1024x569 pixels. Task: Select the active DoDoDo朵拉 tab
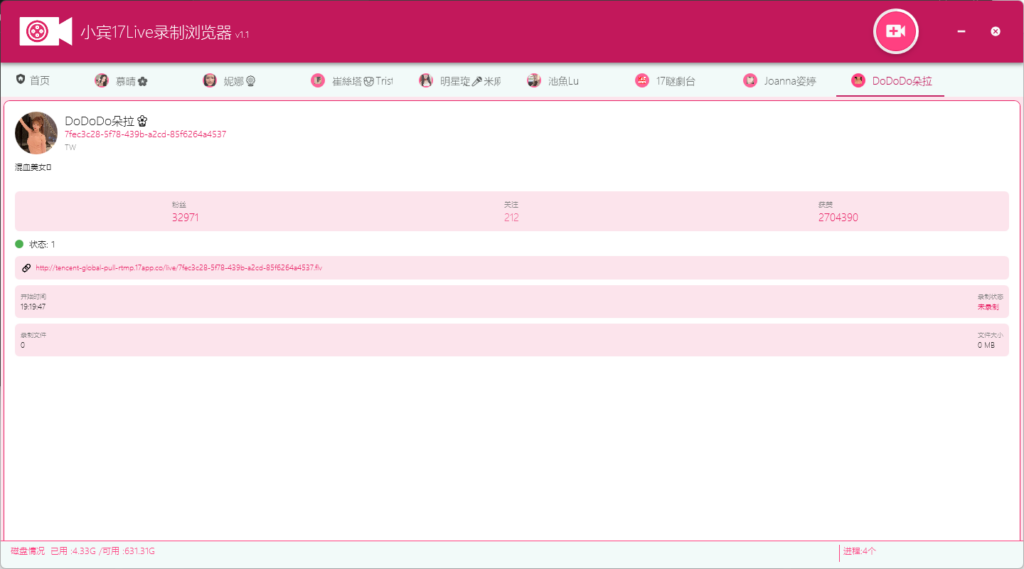click(890, 81)
